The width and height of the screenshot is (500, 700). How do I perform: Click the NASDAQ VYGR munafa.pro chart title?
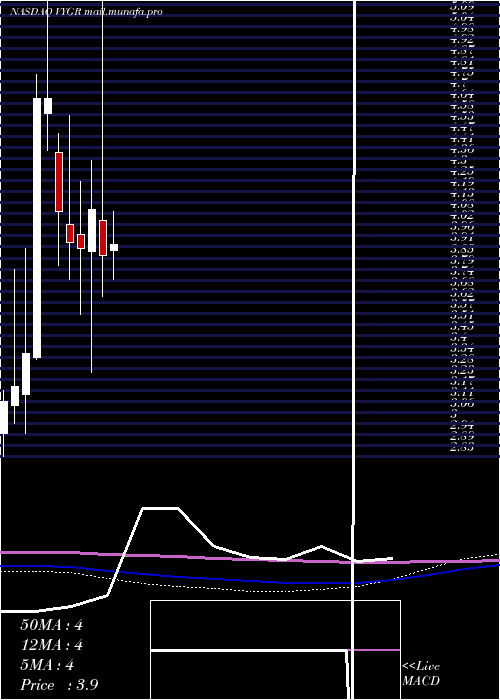[x=86, y=12]
